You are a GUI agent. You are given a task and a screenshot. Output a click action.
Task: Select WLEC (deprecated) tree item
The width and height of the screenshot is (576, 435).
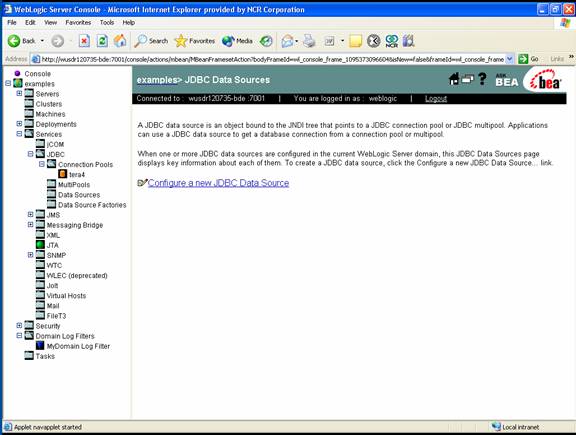click(x=77, y=276)
